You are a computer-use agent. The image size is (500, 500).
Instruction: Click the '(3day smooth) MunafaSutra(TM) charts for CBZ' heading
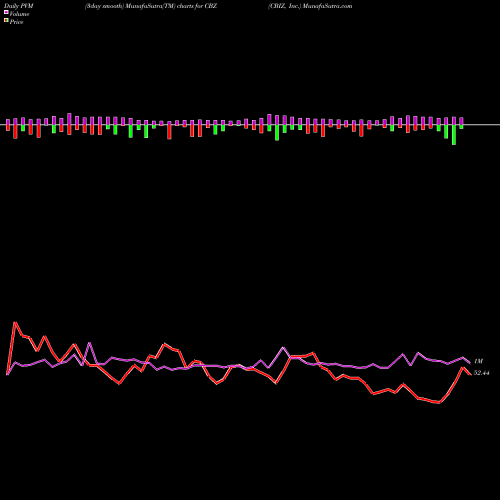click(x=151, y=6)
